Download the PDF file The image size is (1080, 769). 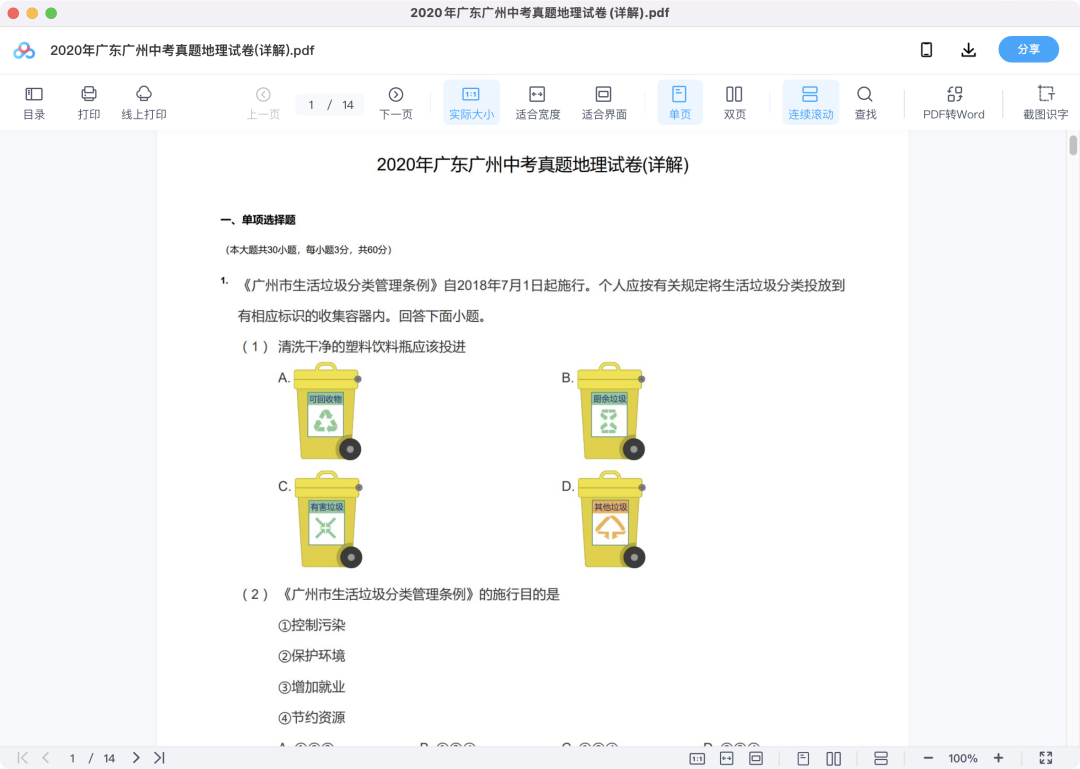tap(968, 50)
